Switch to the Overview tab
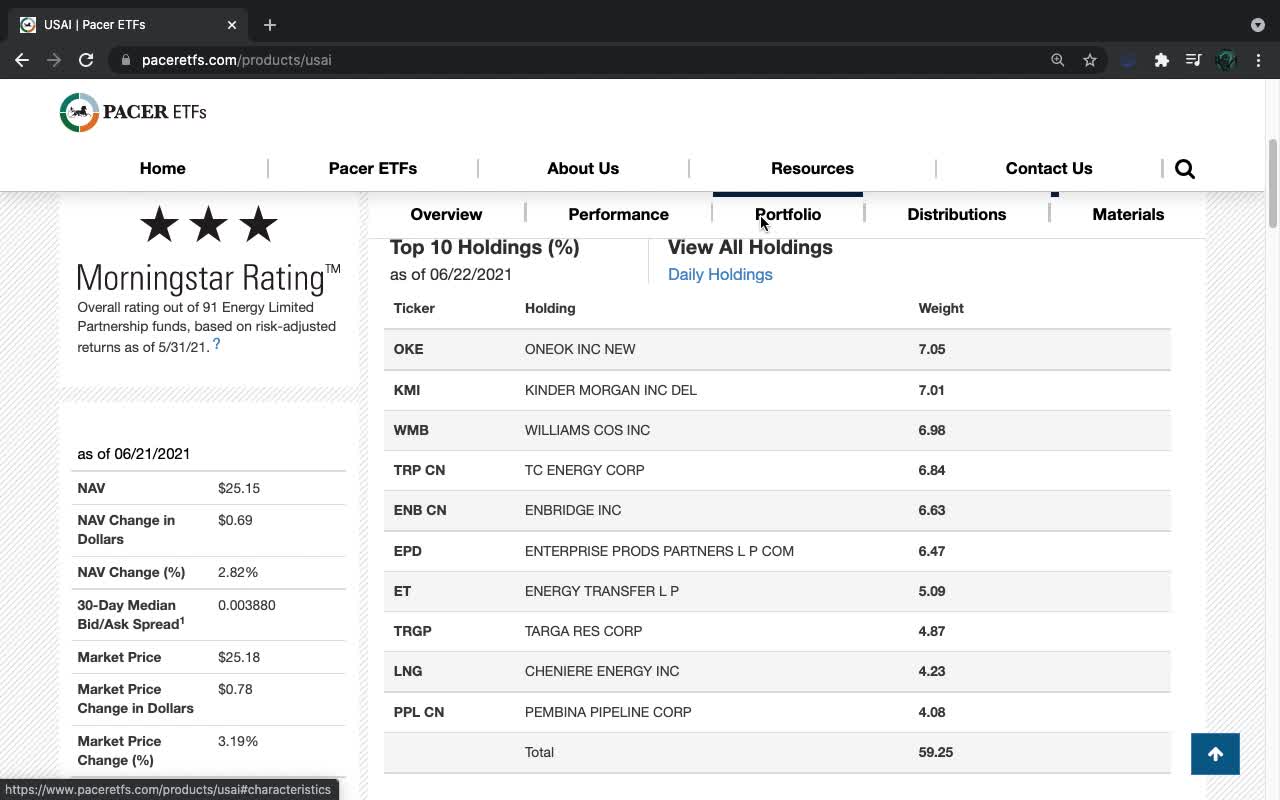1280x800 pixels. pyautogui.click(x=446, y=214)
